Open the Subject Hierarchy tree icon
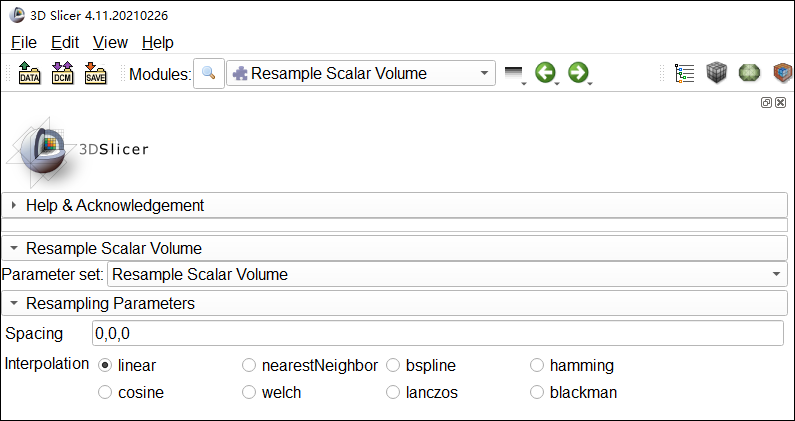 685,73
